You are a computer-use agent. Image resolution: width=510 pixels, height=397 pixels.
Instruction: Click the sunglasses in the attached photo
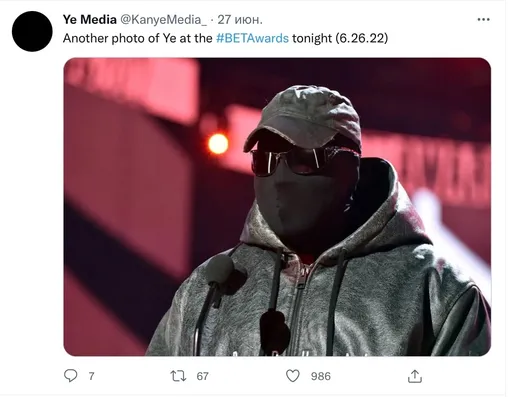[302, 161]
